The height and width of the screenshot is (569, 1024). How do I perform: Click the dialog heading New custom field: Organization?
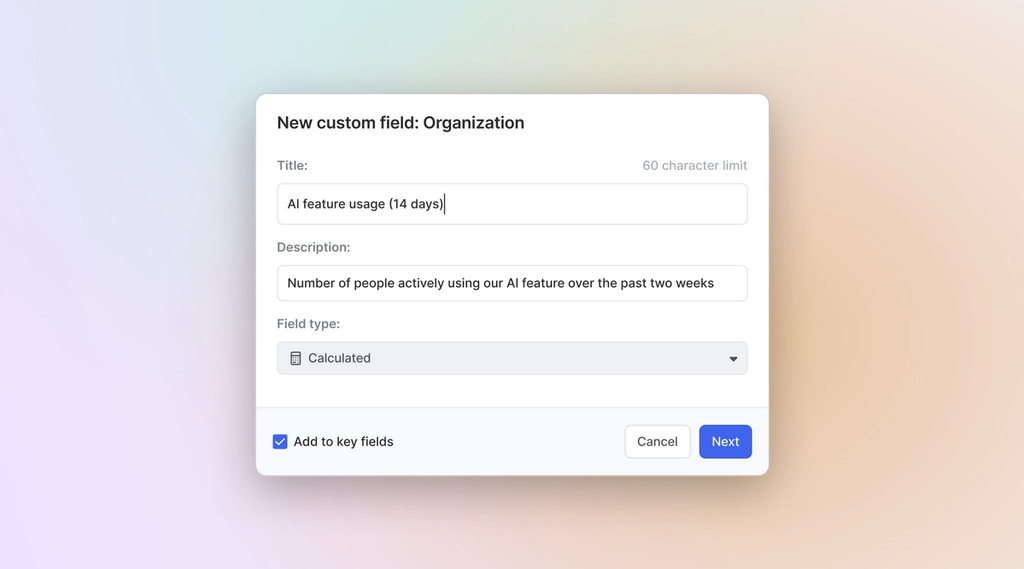pyautogui.click(x=400, y=123)
